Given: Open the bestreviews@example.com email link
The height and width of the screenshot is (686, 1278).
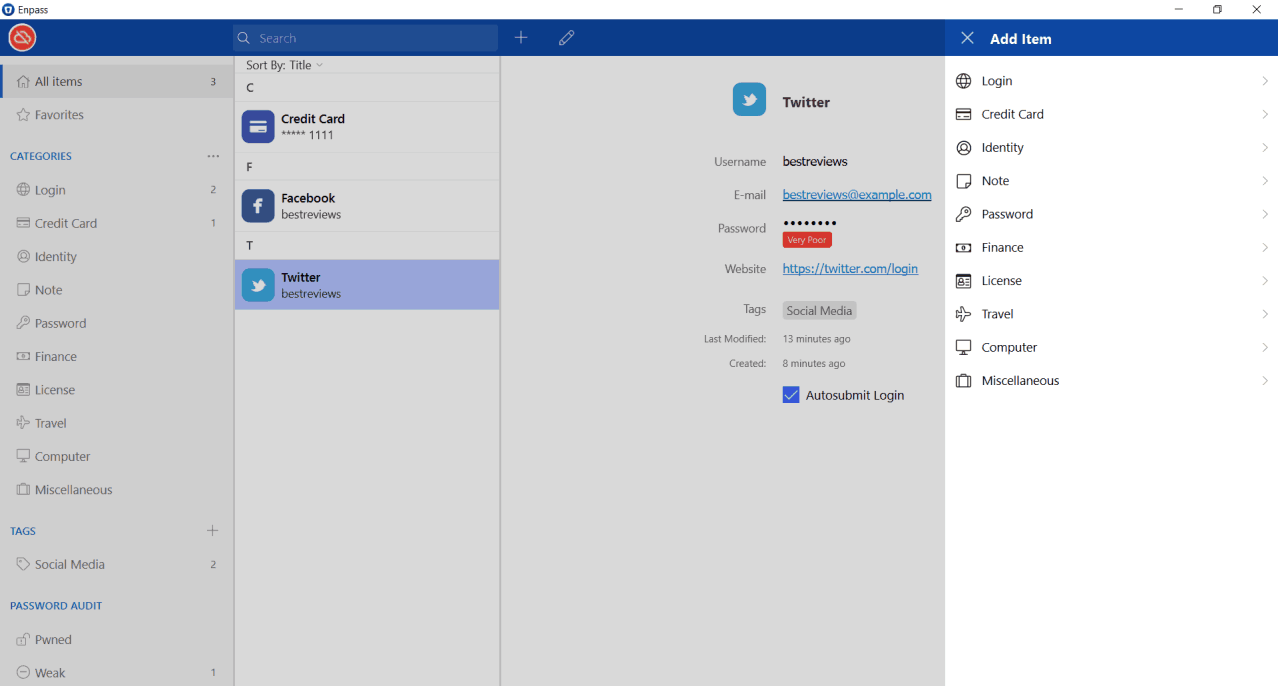Looking at the screenshot, I should [x=856, y=195].
